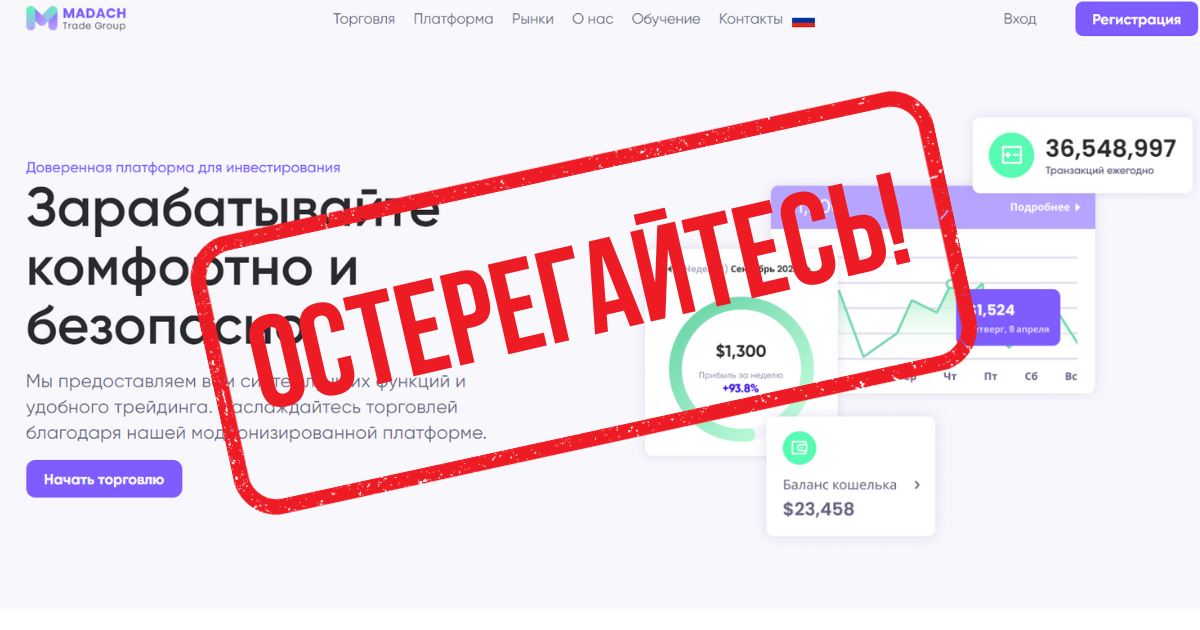The height and width of the screenshot is (630, 1200).
Task: Select the Сб day on chart axis
Action: click(x=1031, y=377)
